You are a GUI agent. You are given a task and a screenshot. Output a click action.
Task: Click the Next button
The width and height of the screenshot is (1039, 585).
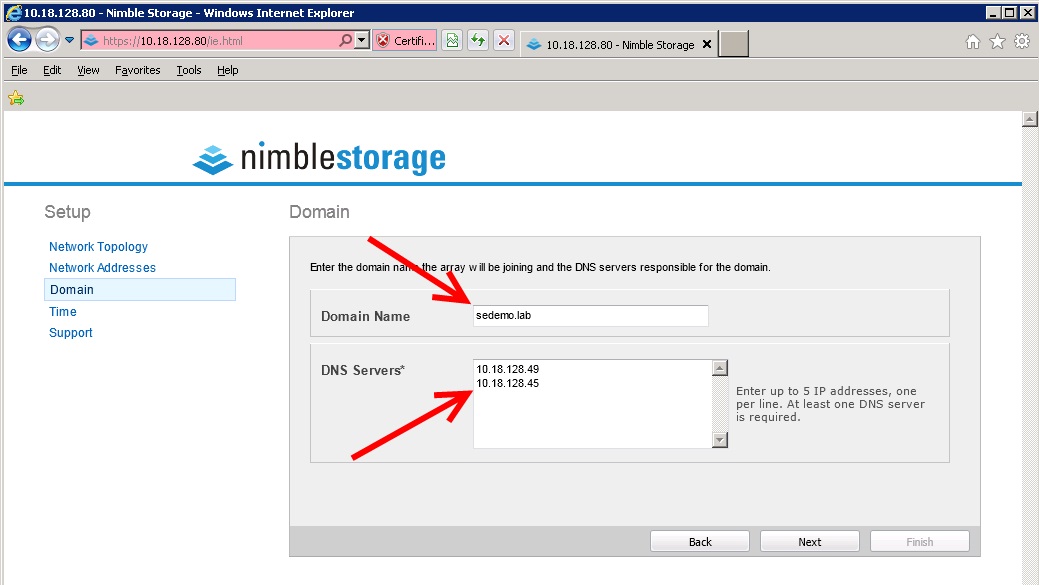(x=810, y=541)
